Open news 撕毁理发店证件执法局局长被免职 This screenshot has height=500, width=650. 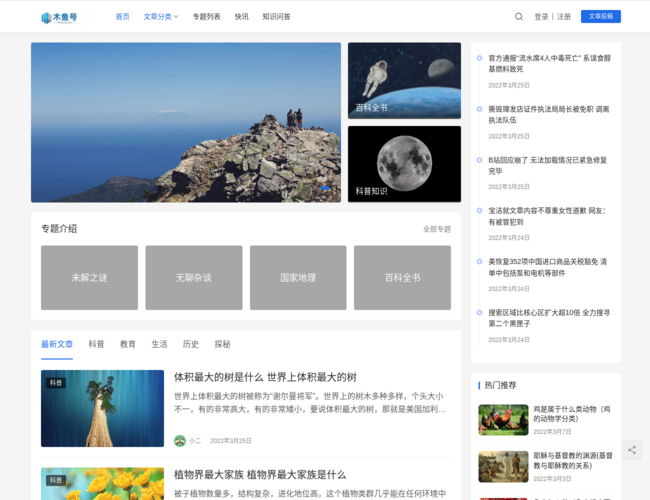point(548,114)
